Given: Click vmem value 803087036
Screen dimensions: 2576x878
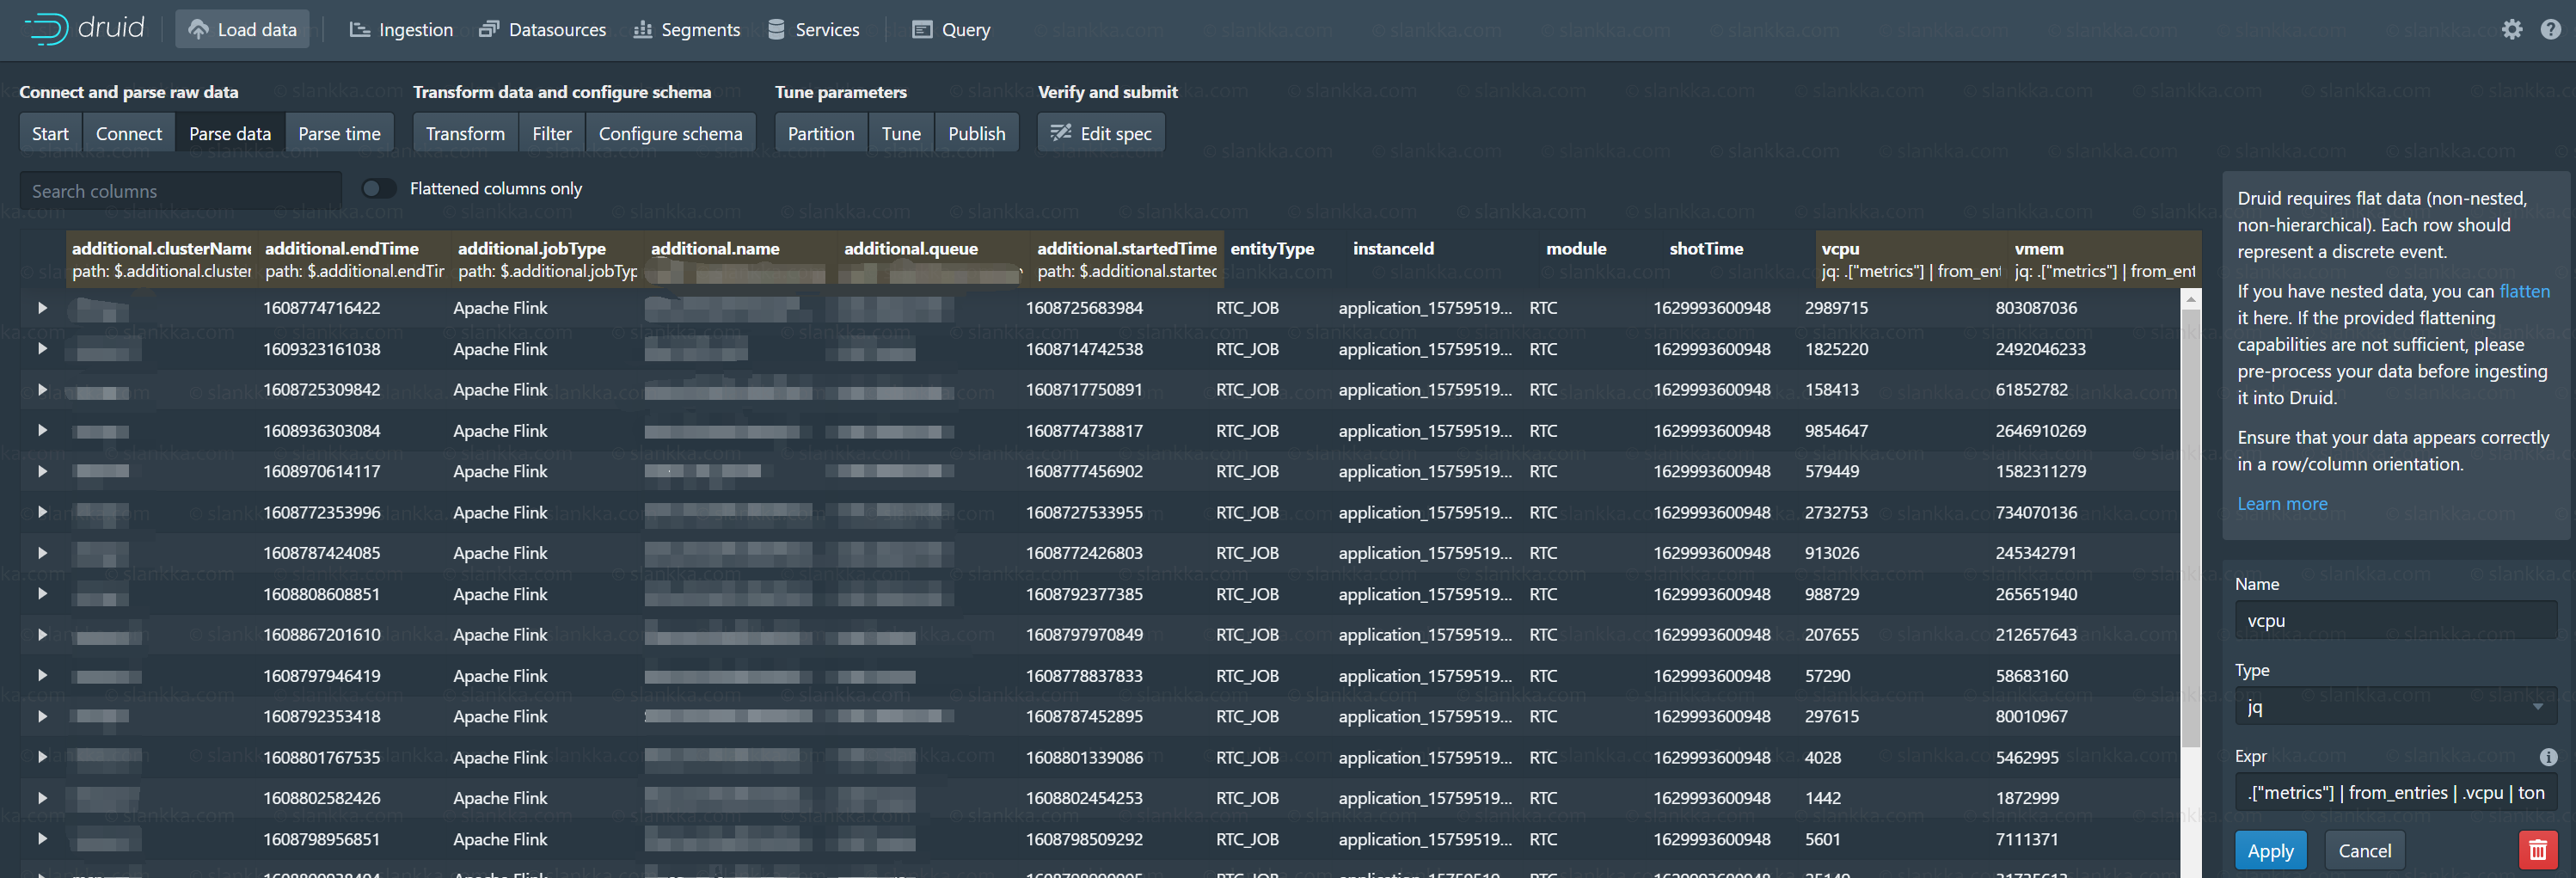Looking at the screenshot, I should [2036, 308].
